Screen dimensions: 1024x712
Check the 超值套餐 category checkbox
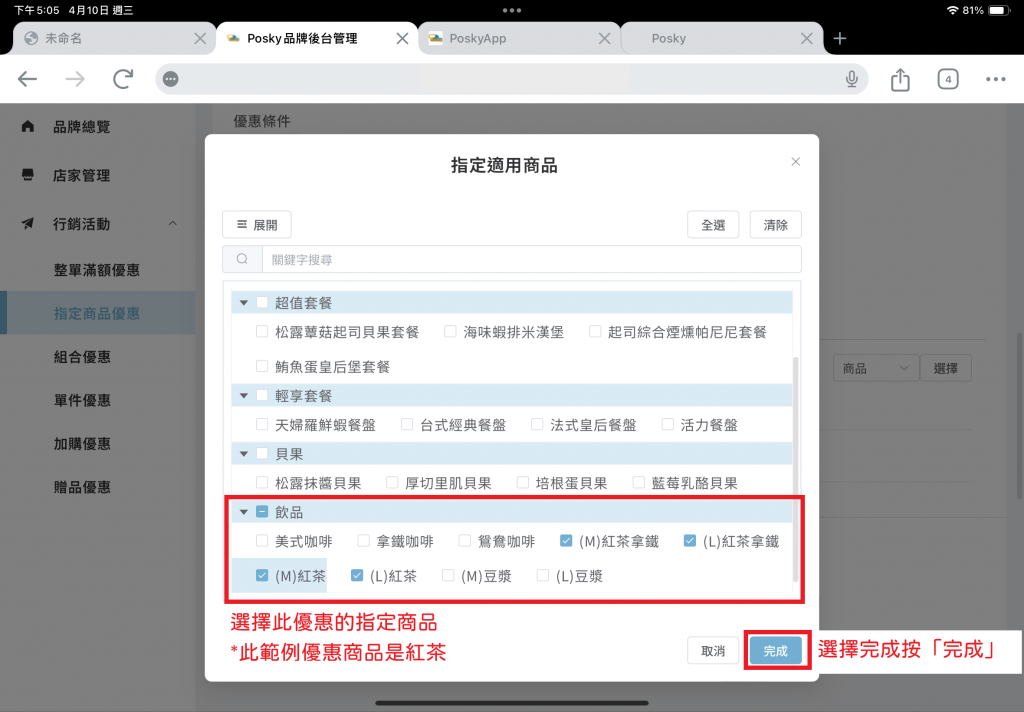point(262,302)
